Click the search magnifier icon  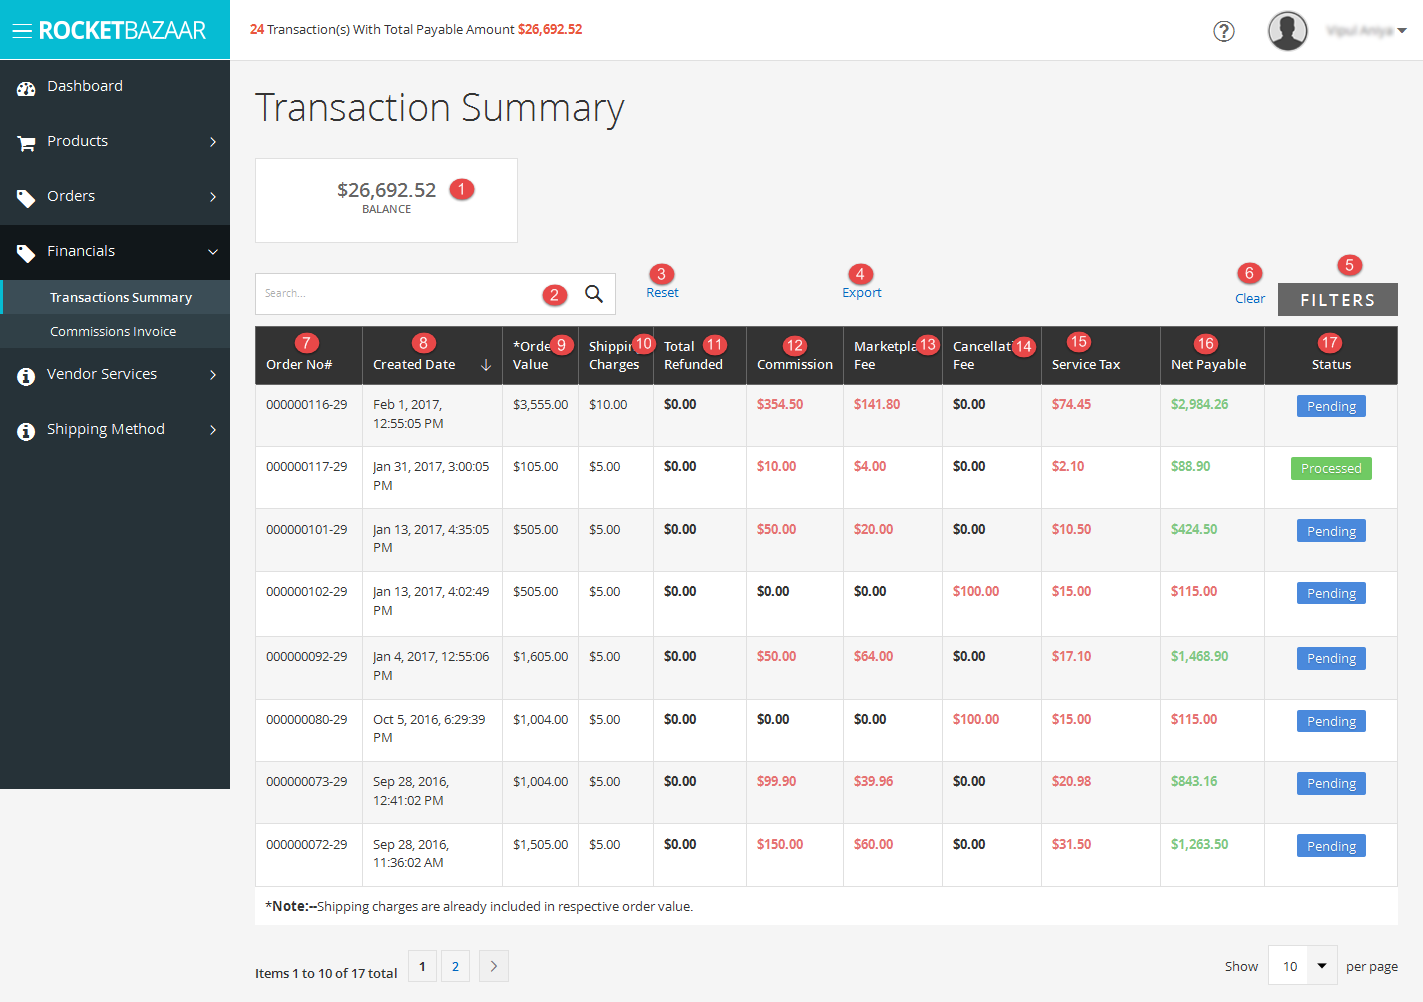coord(594,294)
